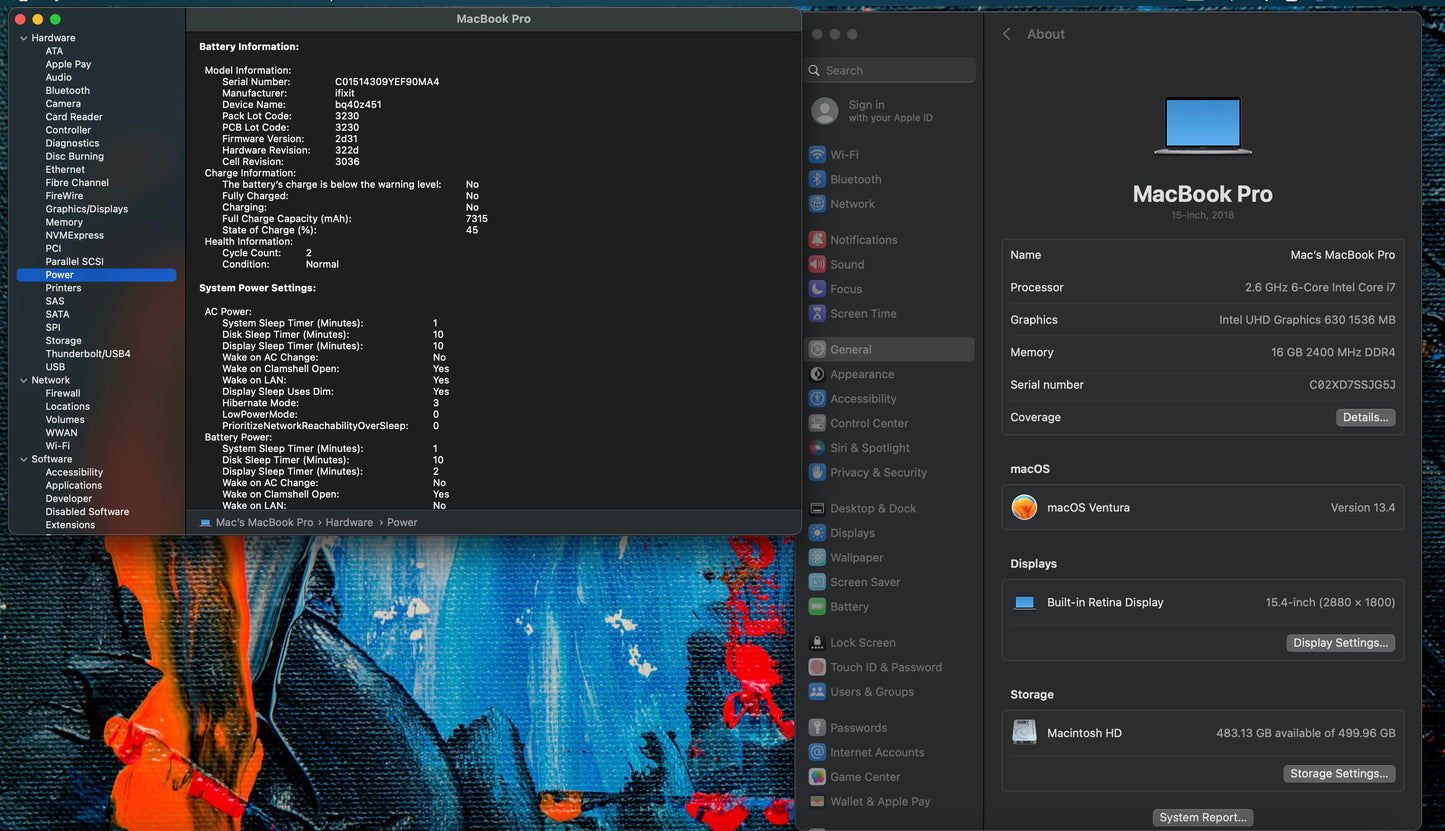The width and height of the screenshot is (1445, 831).
Task: Open the Notifications bell icon
Action: [817, 240]
